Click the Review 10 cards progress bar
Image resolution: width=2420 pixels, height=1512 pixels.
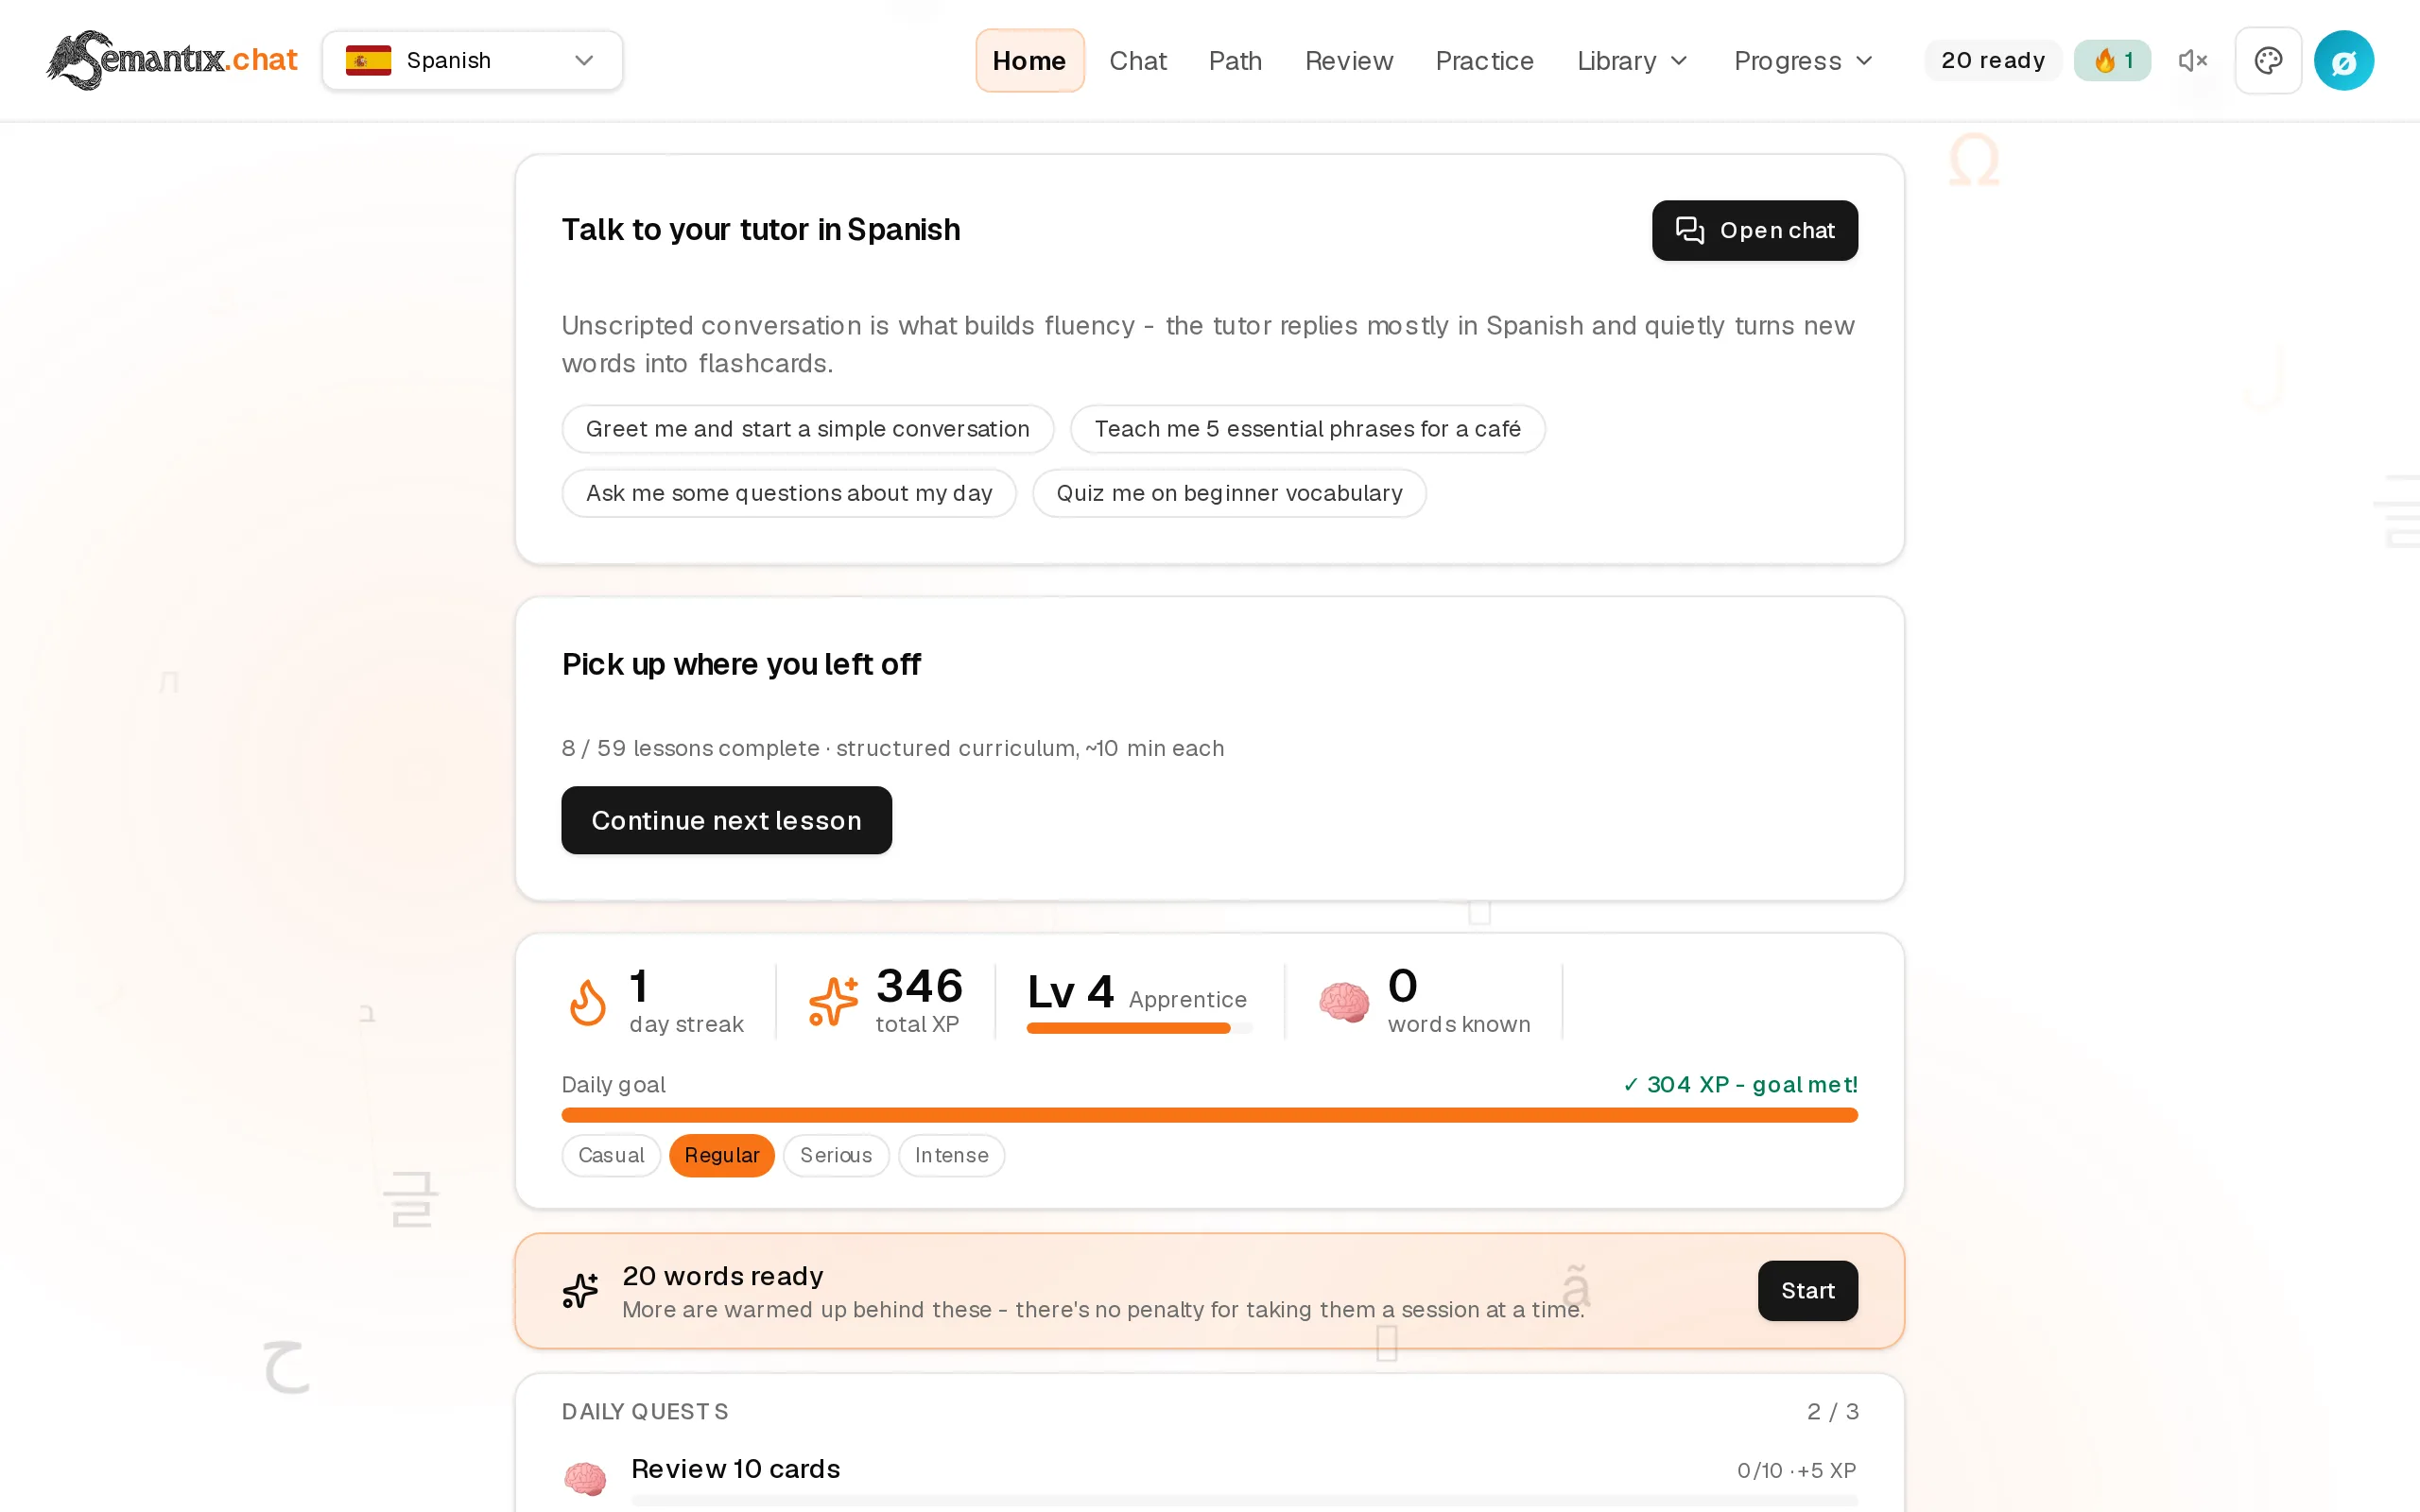coord(1244,1500)
